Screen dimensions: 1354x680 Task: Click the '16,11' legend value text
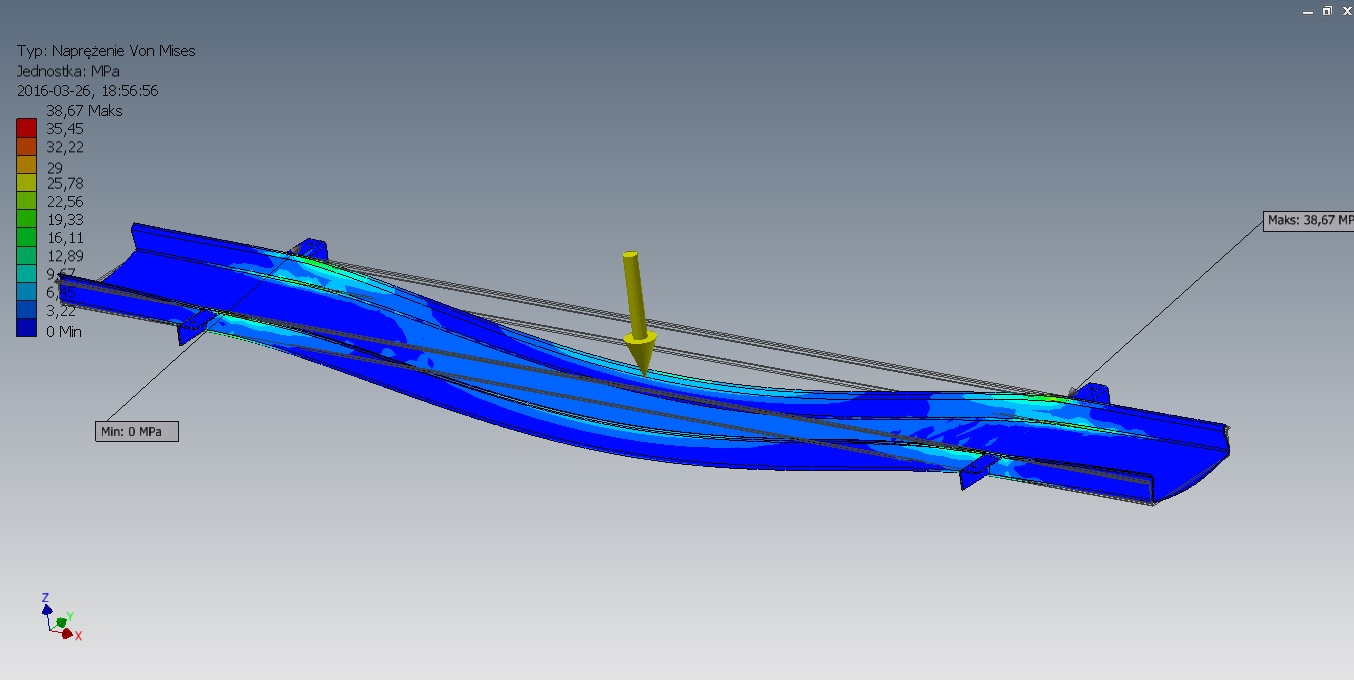click(65, 238)
